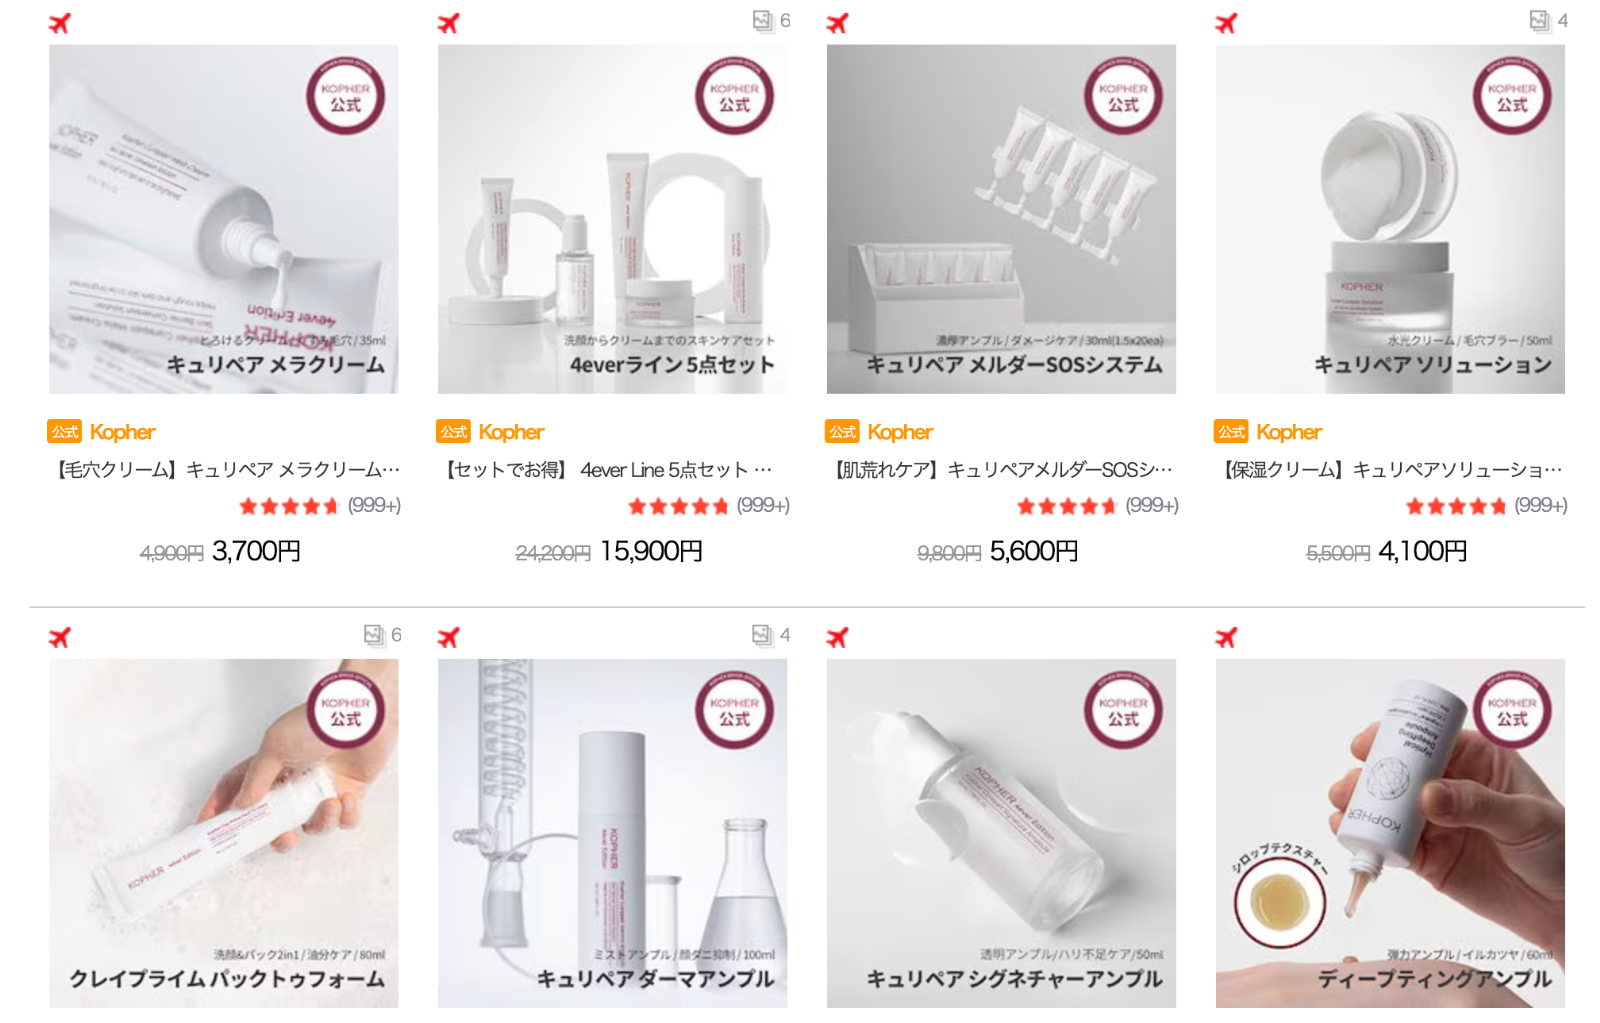Click the image gallery icon on the キュリペアソリューション card
The height and width of the screenshot is (1023, 1600).
1540,21
